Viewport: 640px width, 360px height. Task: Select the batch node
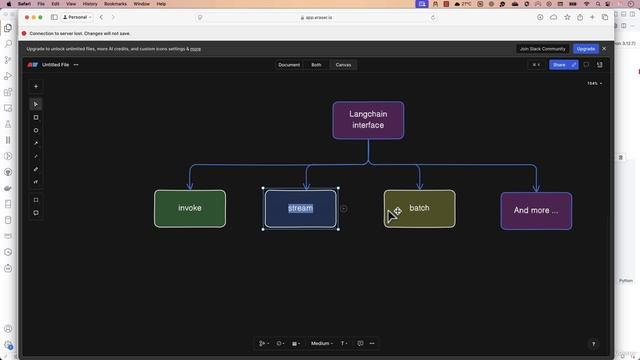pos(420,209)
